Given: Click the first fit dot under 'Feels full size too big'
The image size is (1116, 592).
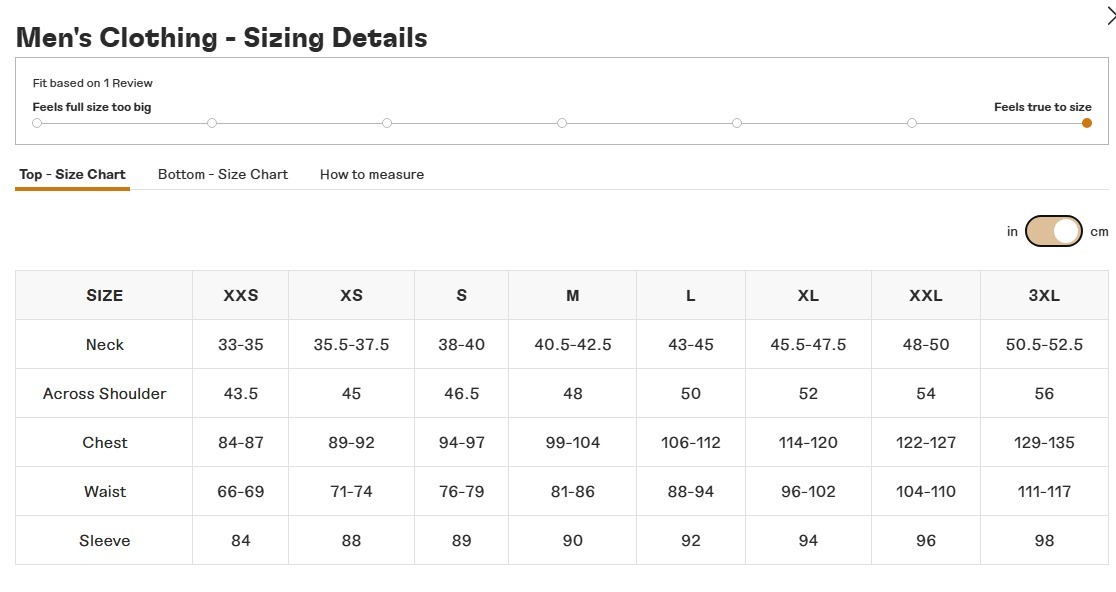Looking at the screenshot, I should 37,123.
